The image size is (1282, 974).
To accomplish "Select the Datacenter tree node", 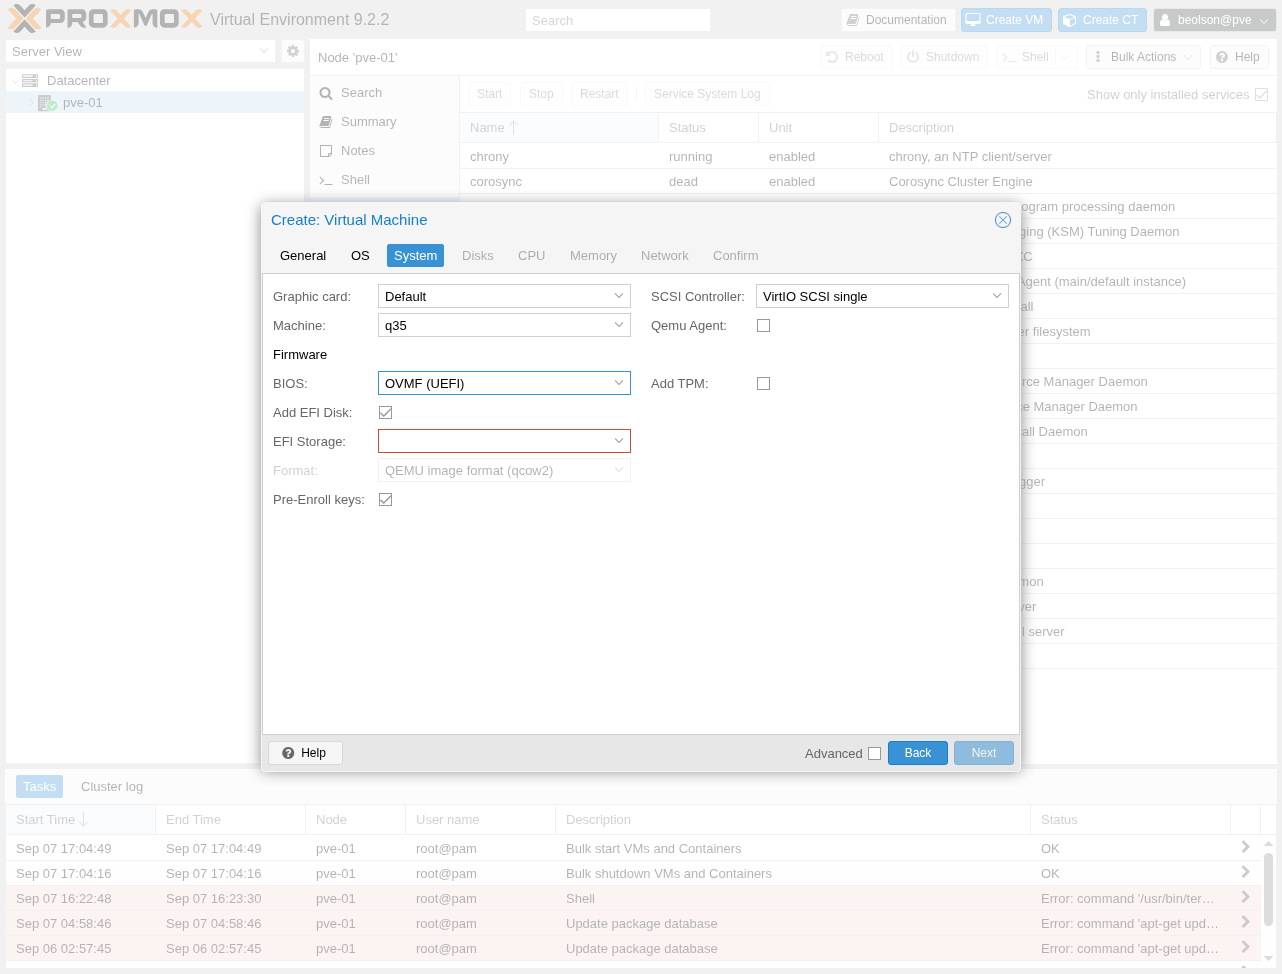I will pyautogui.click(x=78, y=80).
